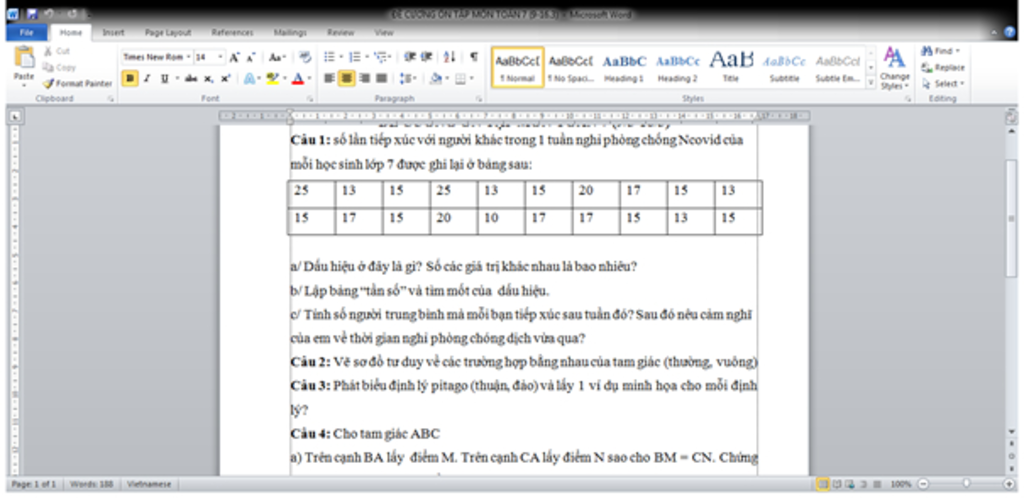Screen dimensions: 1024x498
Task: Click the numbered list icon
Action: click(x=357, y=57)
